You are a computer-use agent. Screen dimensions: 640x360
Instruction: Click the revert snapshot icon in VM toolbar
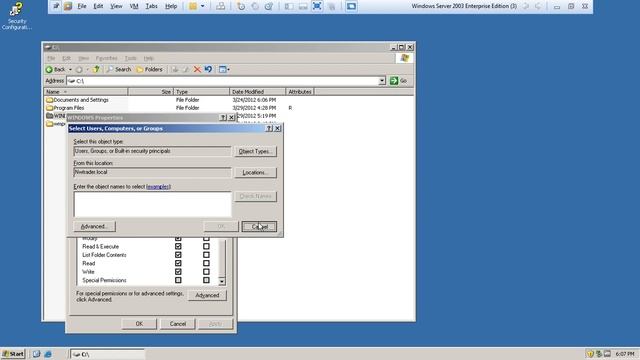tap(255, 6)
